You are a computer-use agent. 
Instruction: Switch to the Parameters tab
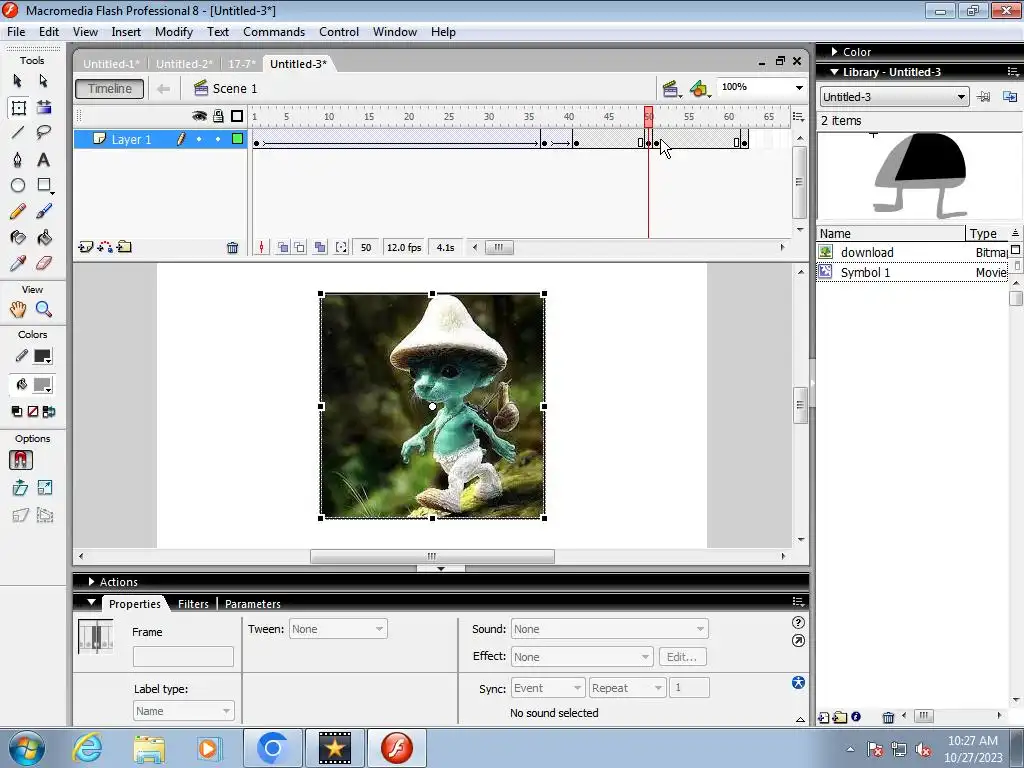click(x=253, y=603)
